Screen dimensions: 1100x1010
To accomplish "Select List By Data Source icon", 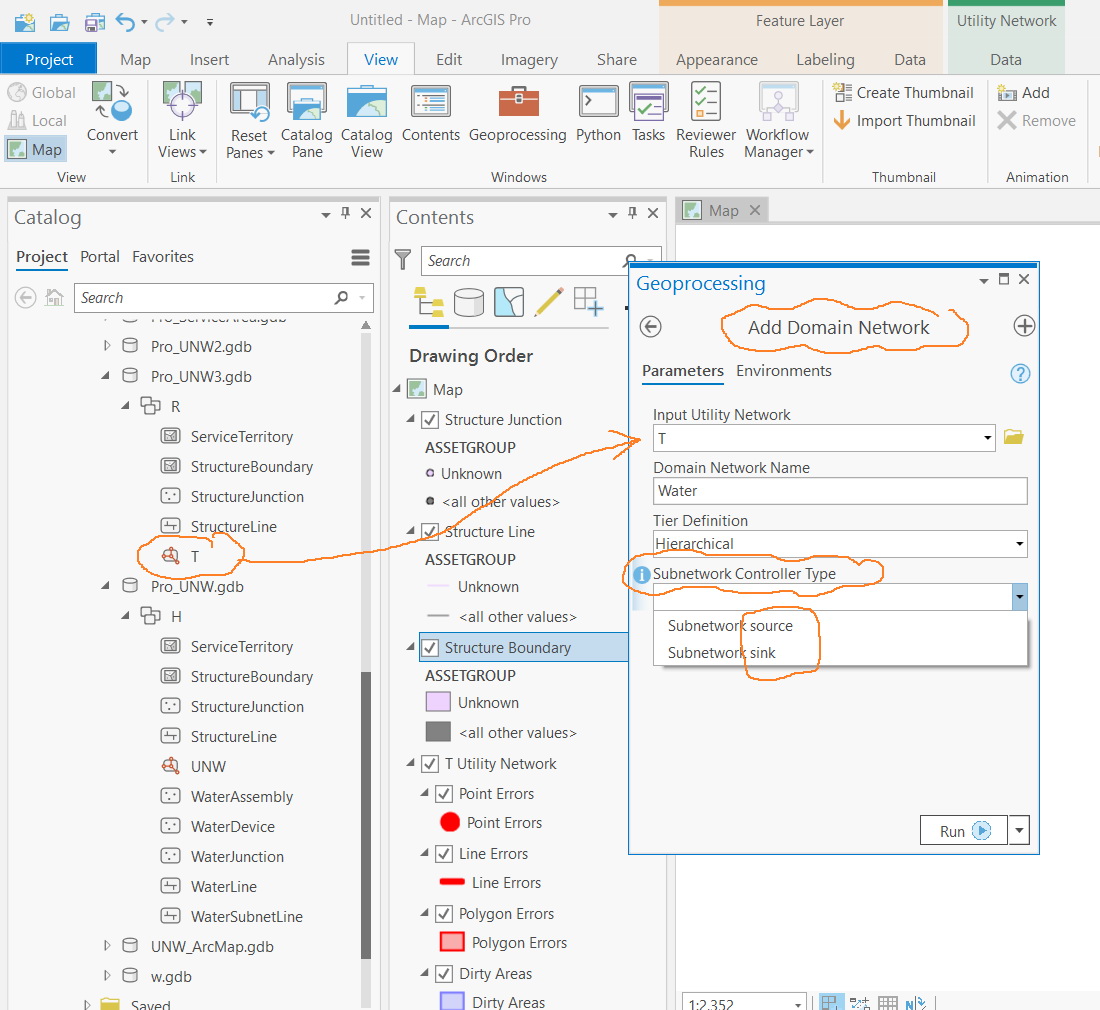I will coord(469,302).
